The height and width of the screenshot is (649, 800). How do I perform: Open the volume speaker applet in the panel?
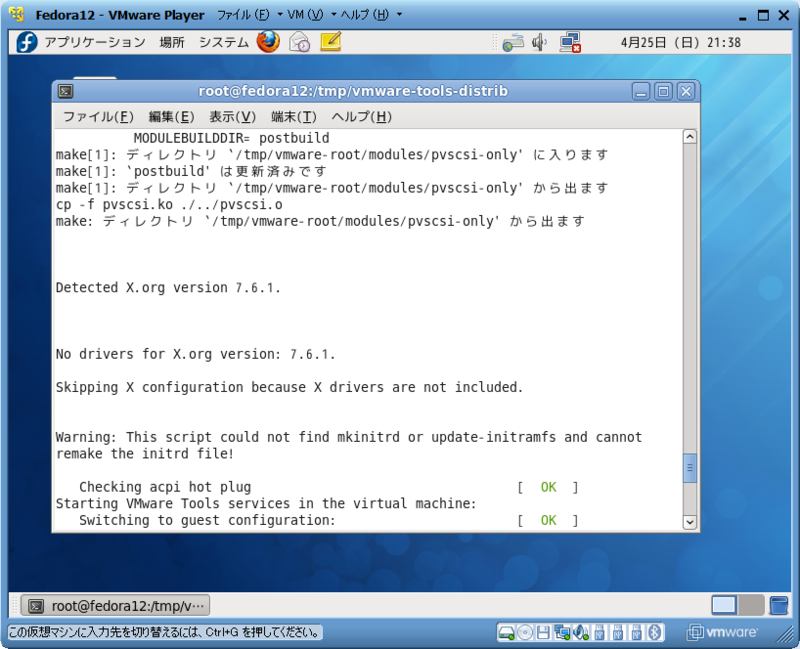(538, 42)
